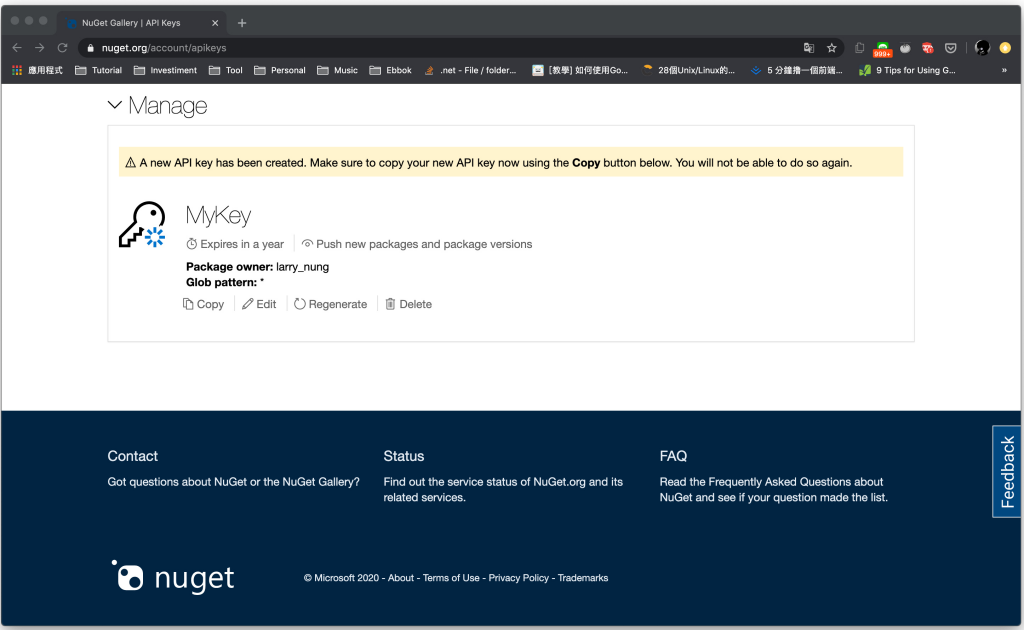Open the Tool bookmarks folder
This screenshot has width=1024, height=630.
point(225,70)
